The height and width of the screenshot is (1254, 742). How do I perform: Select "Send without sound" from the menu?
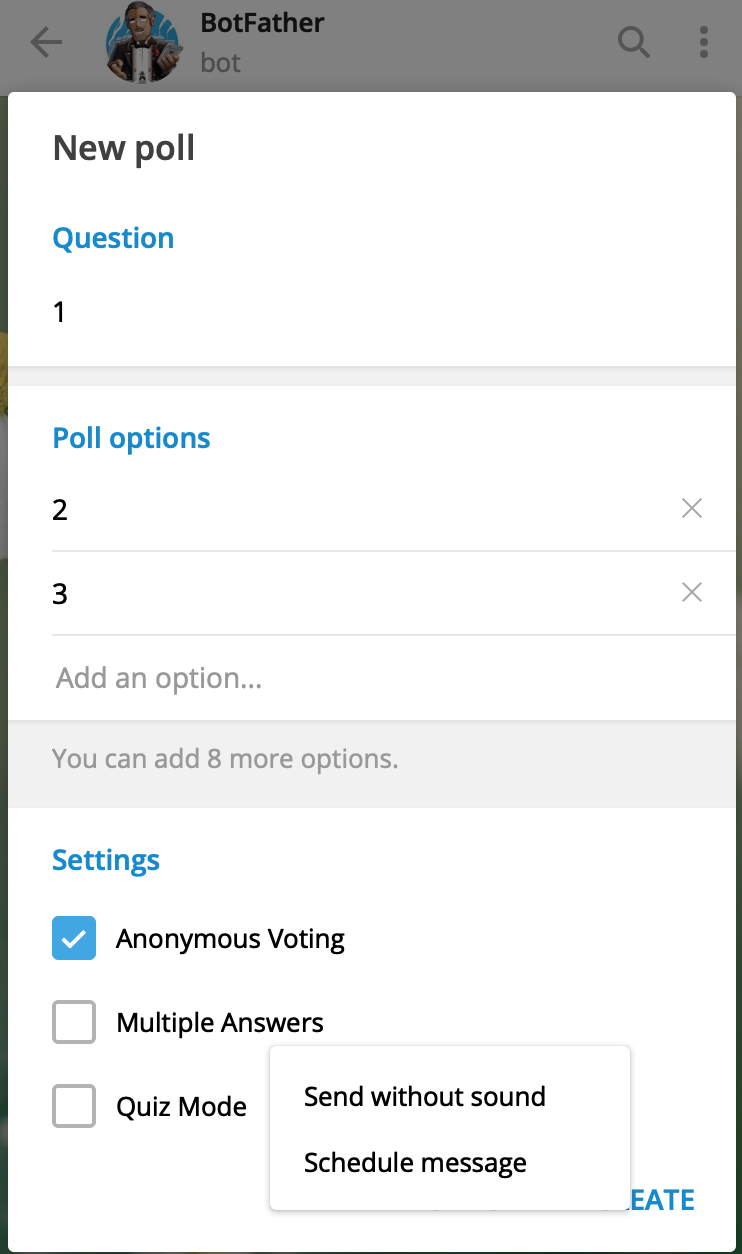pos(424,1096)
